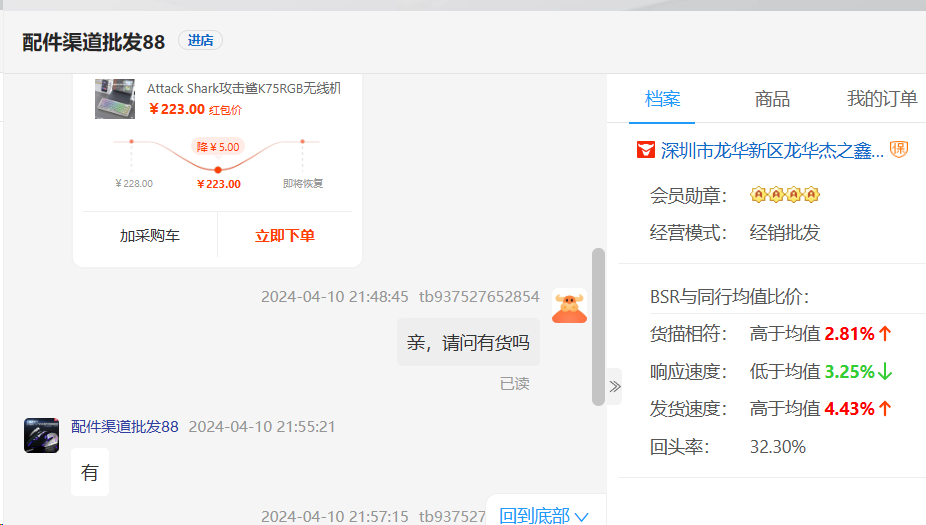Open the Attack Shark keyboard product thumbnail
Screen dimensions: 926x525
pyautogui.click(x=115, y=99)
